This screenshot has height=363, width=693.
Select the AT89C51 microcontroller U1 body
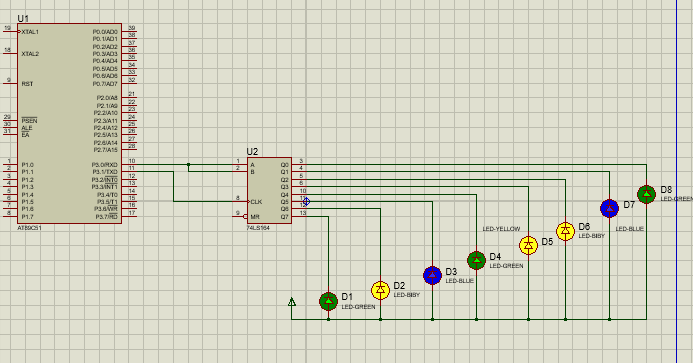point(69,123)
